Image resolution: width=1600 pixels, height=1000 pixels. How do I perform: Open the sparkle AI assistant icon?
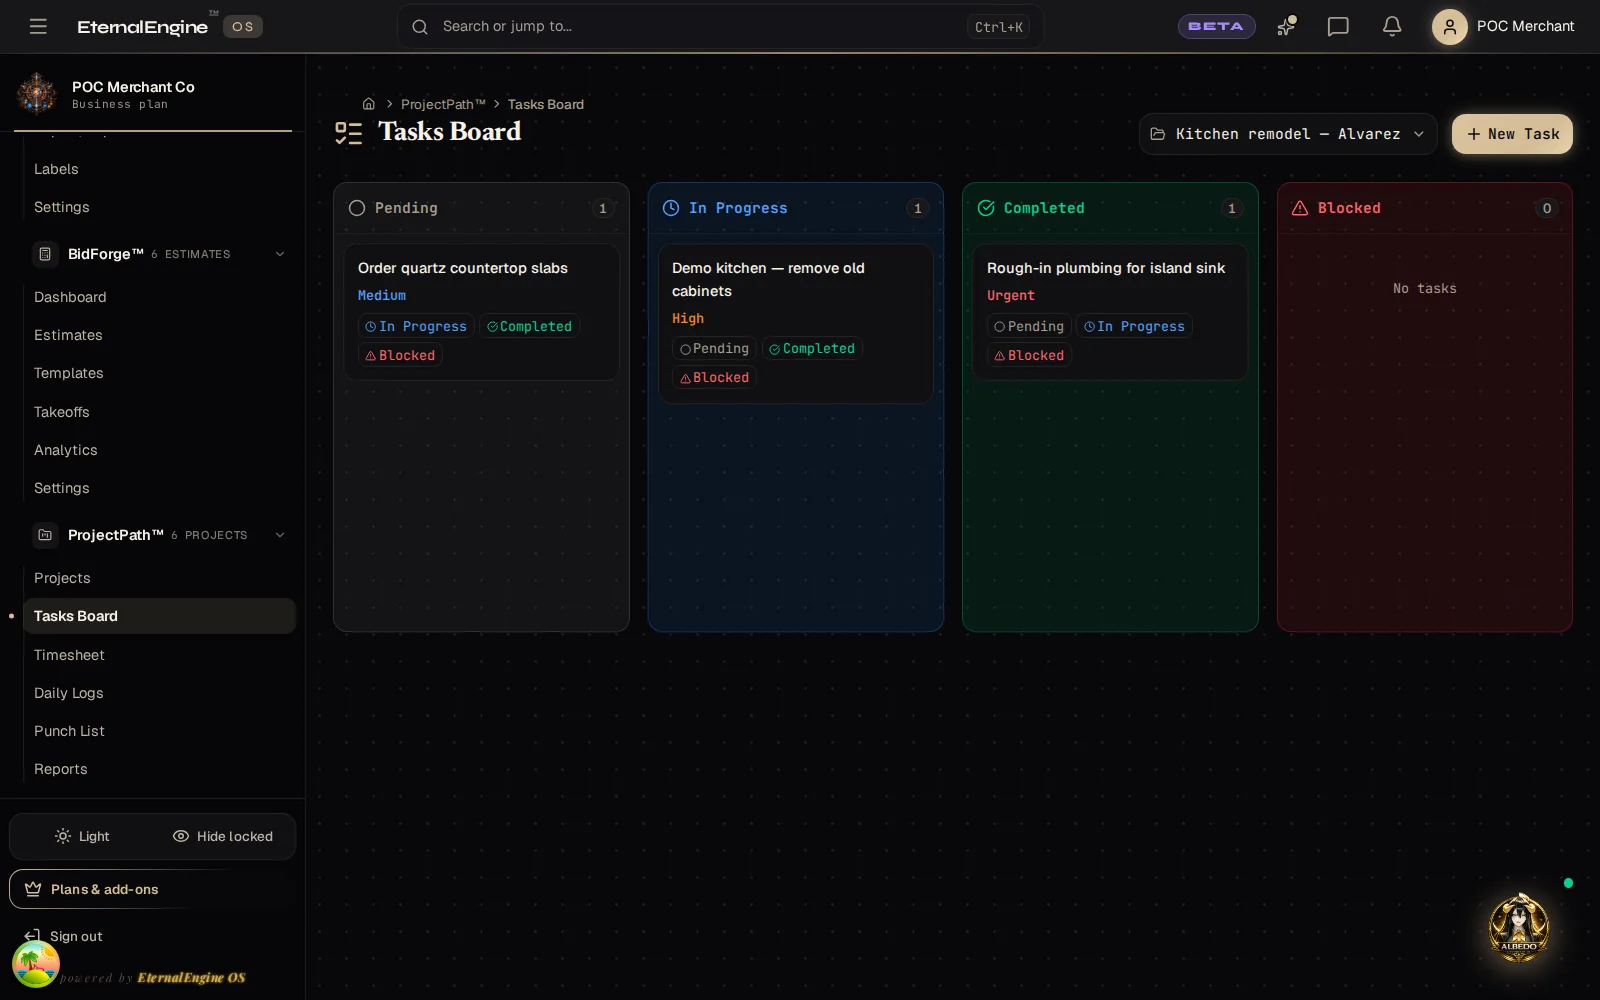1286,26
